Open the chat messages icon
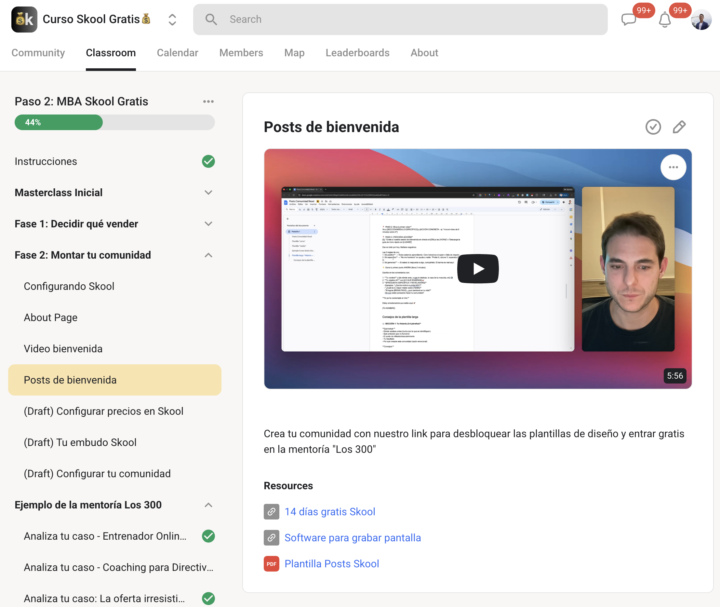The width and height of the screenshot is (720, 607). pos(628,20)
